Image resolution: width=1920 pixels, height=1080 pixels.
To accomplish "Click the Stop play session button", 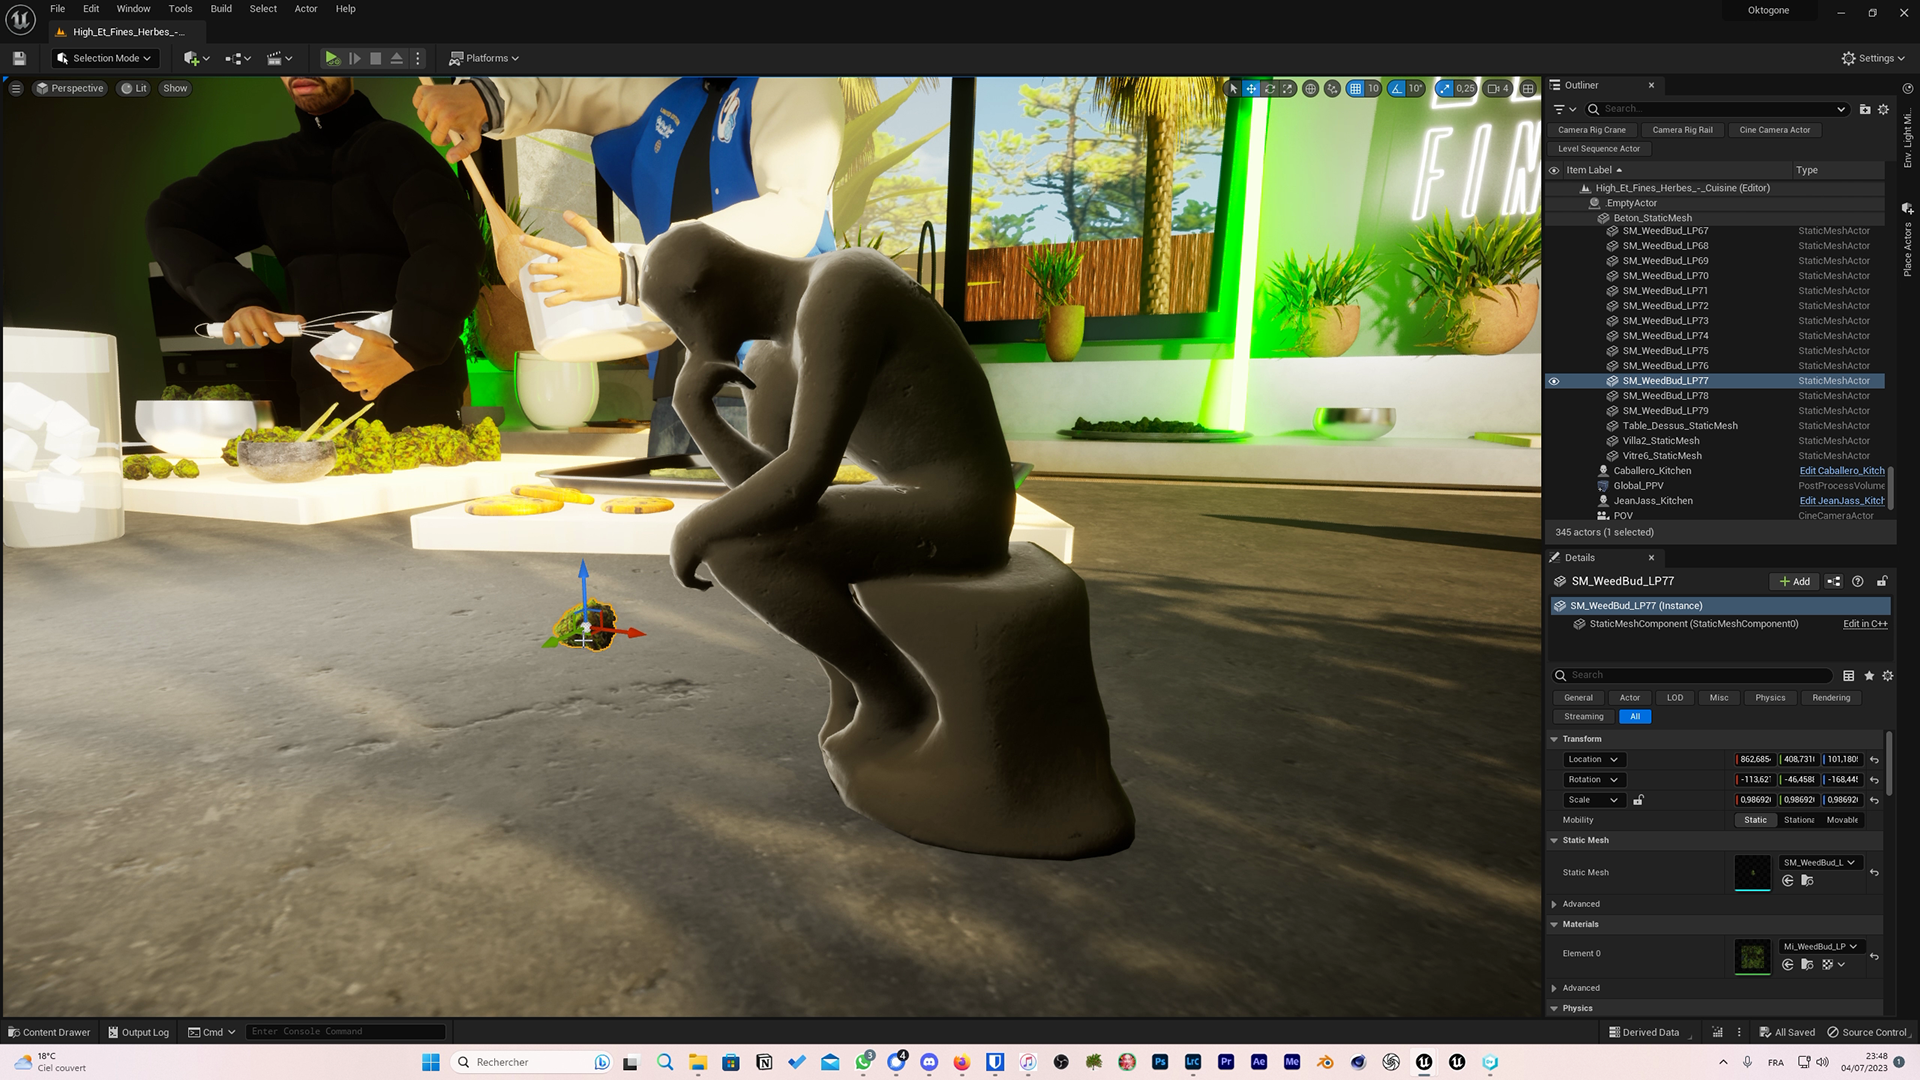I will [375, 58].
